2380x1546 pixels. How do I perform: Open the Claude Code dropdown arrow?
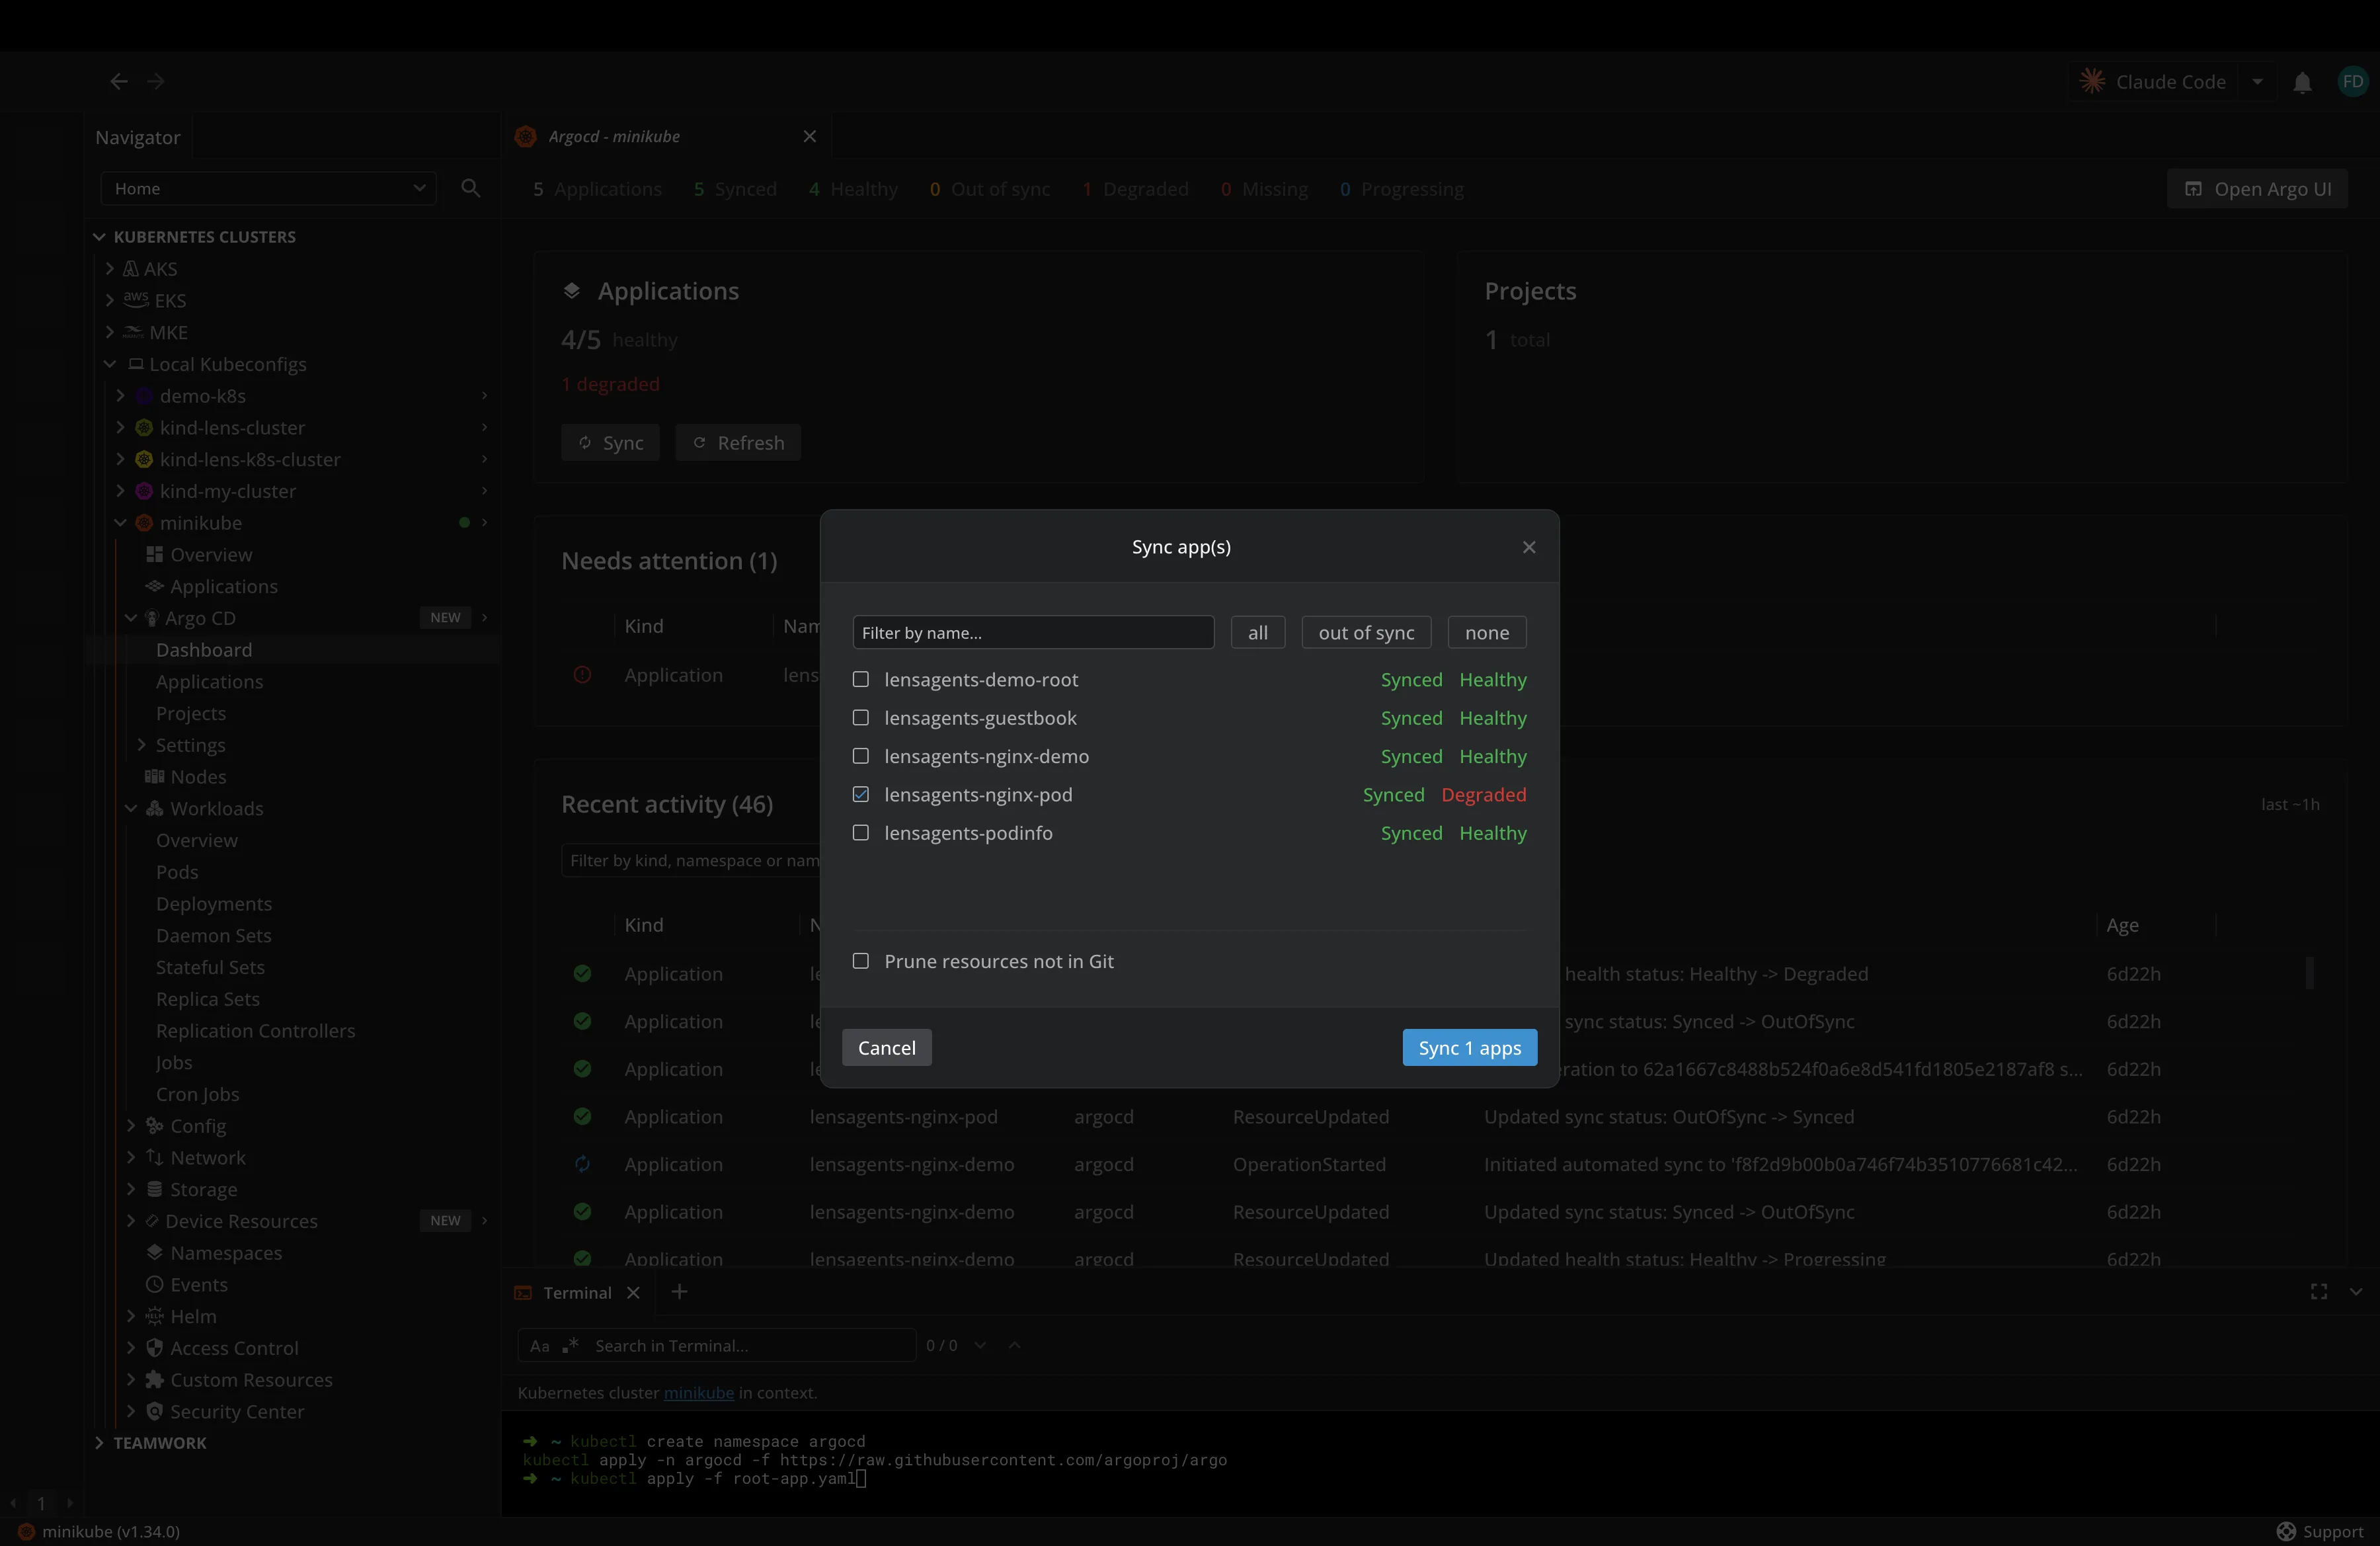point(2257,82)
